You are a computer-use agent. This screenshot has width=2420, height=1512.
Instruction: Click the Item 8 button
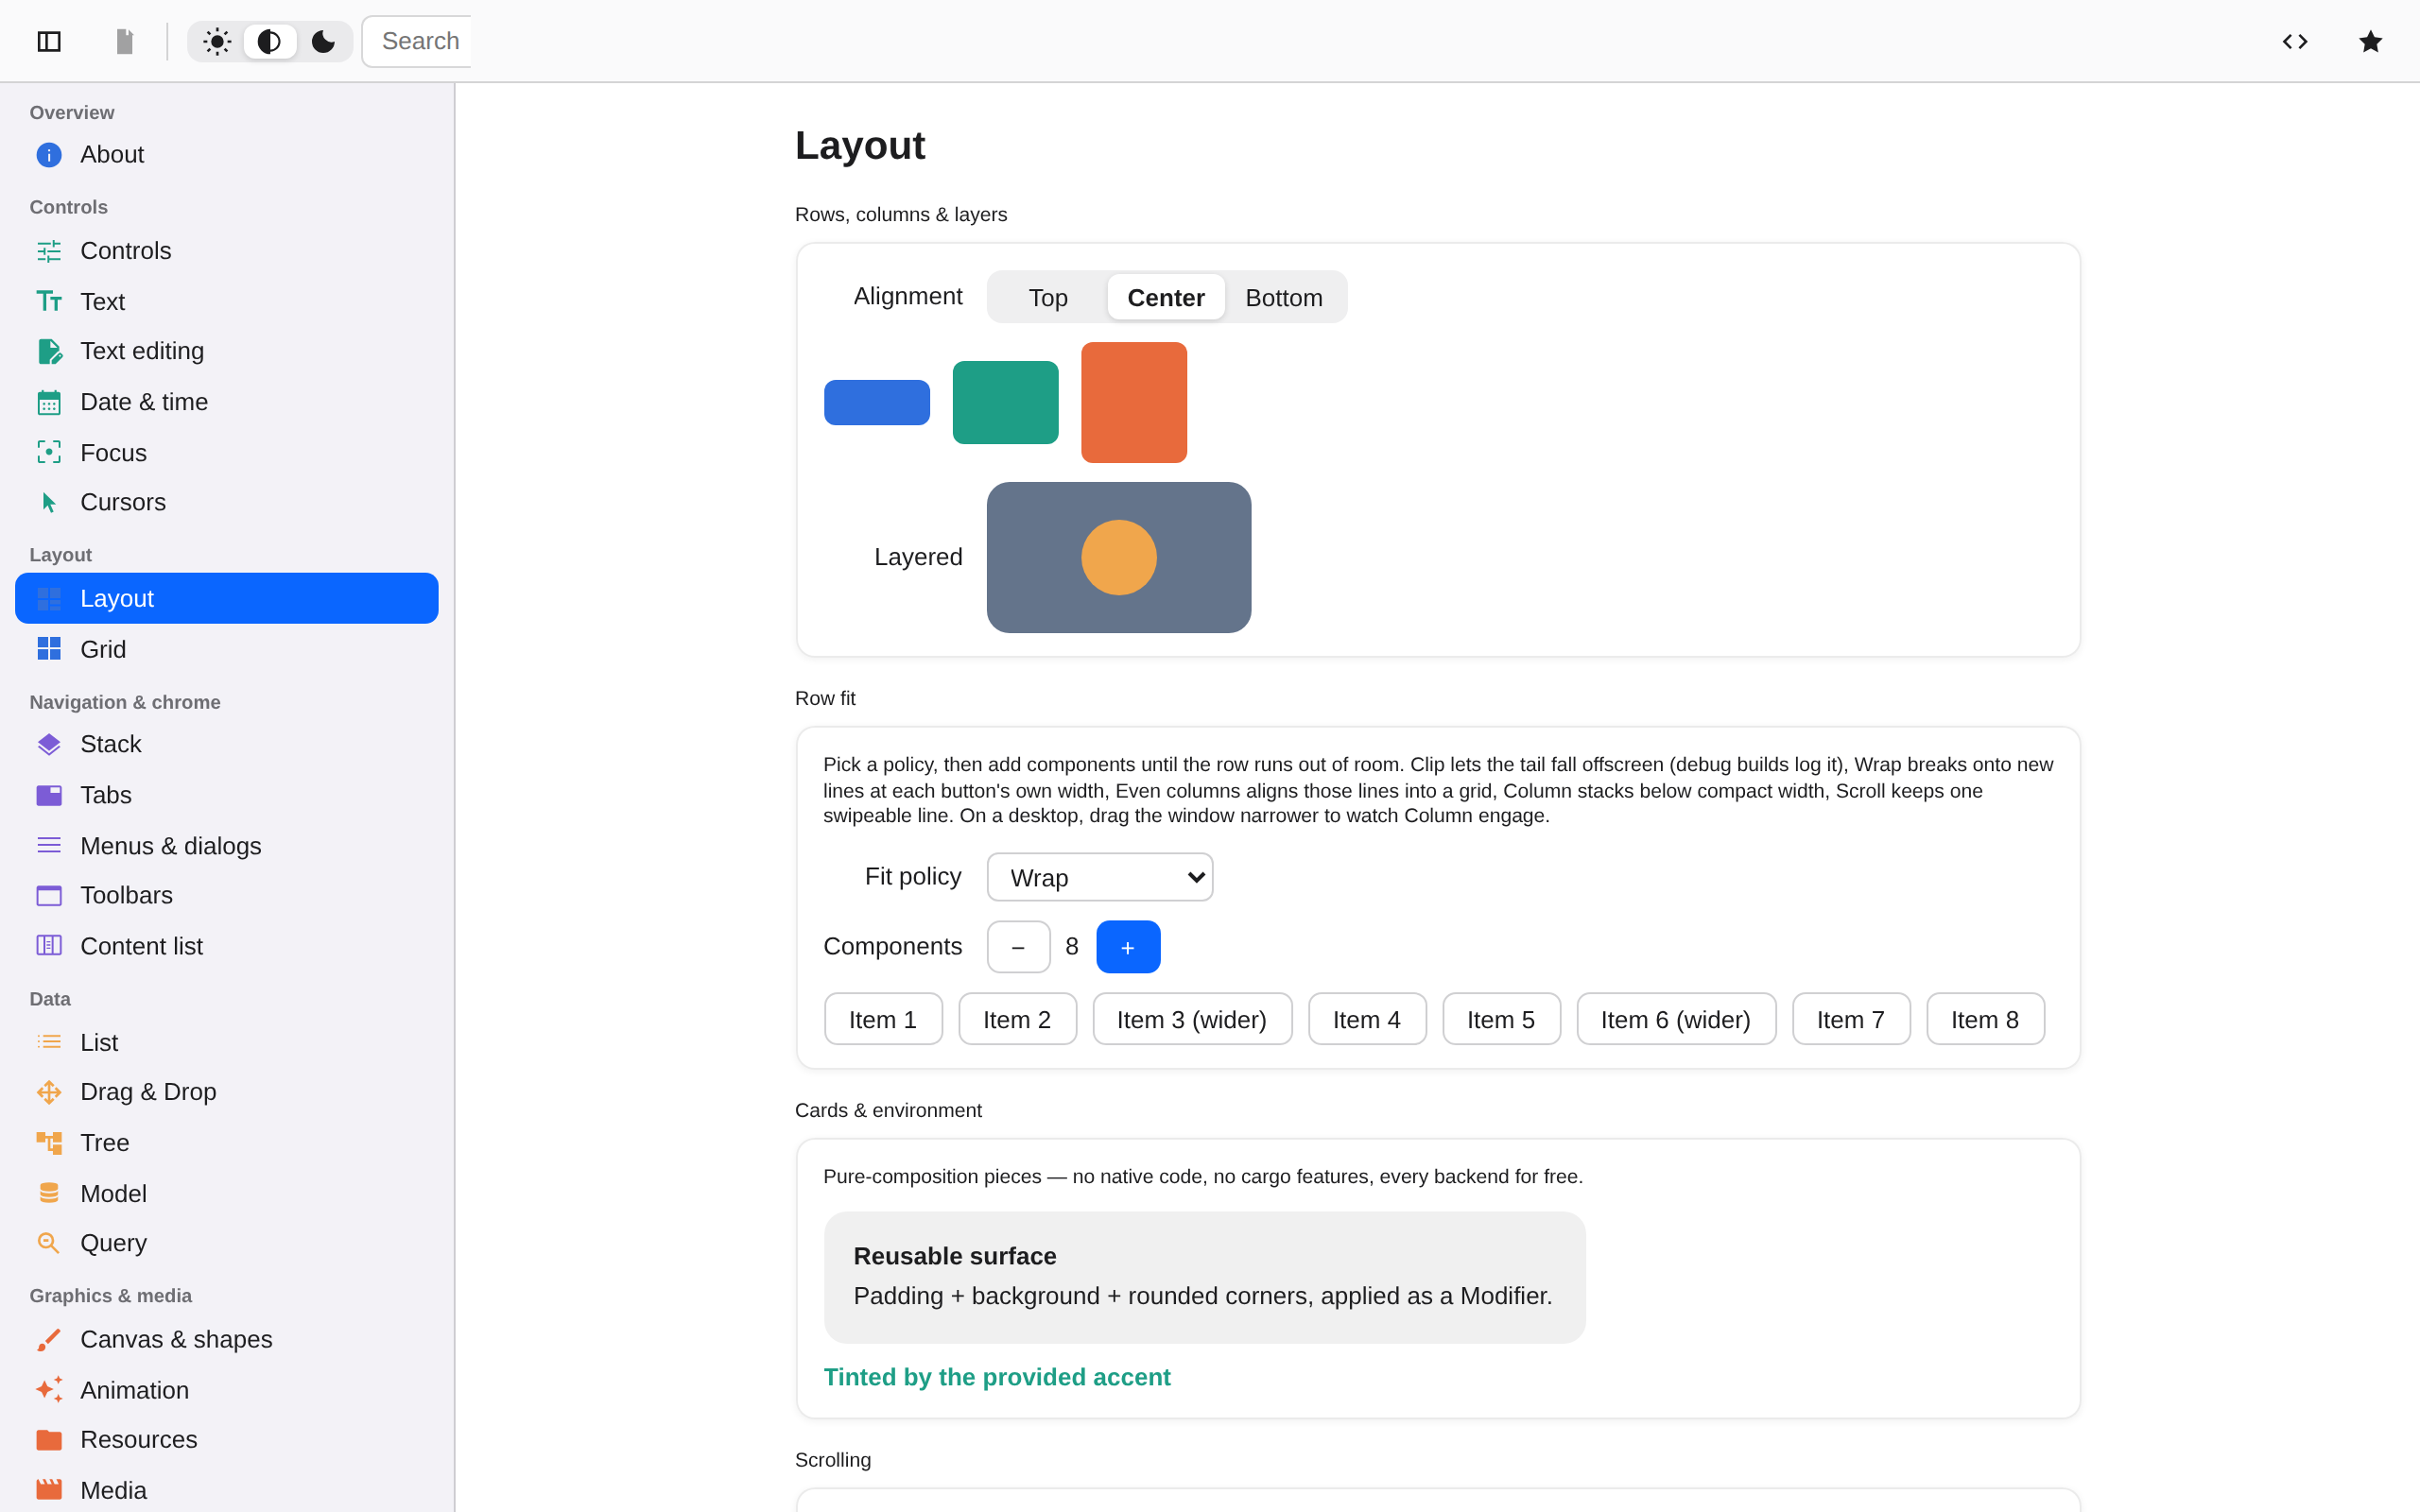pyautogui.click(x=1985, y=1019)
